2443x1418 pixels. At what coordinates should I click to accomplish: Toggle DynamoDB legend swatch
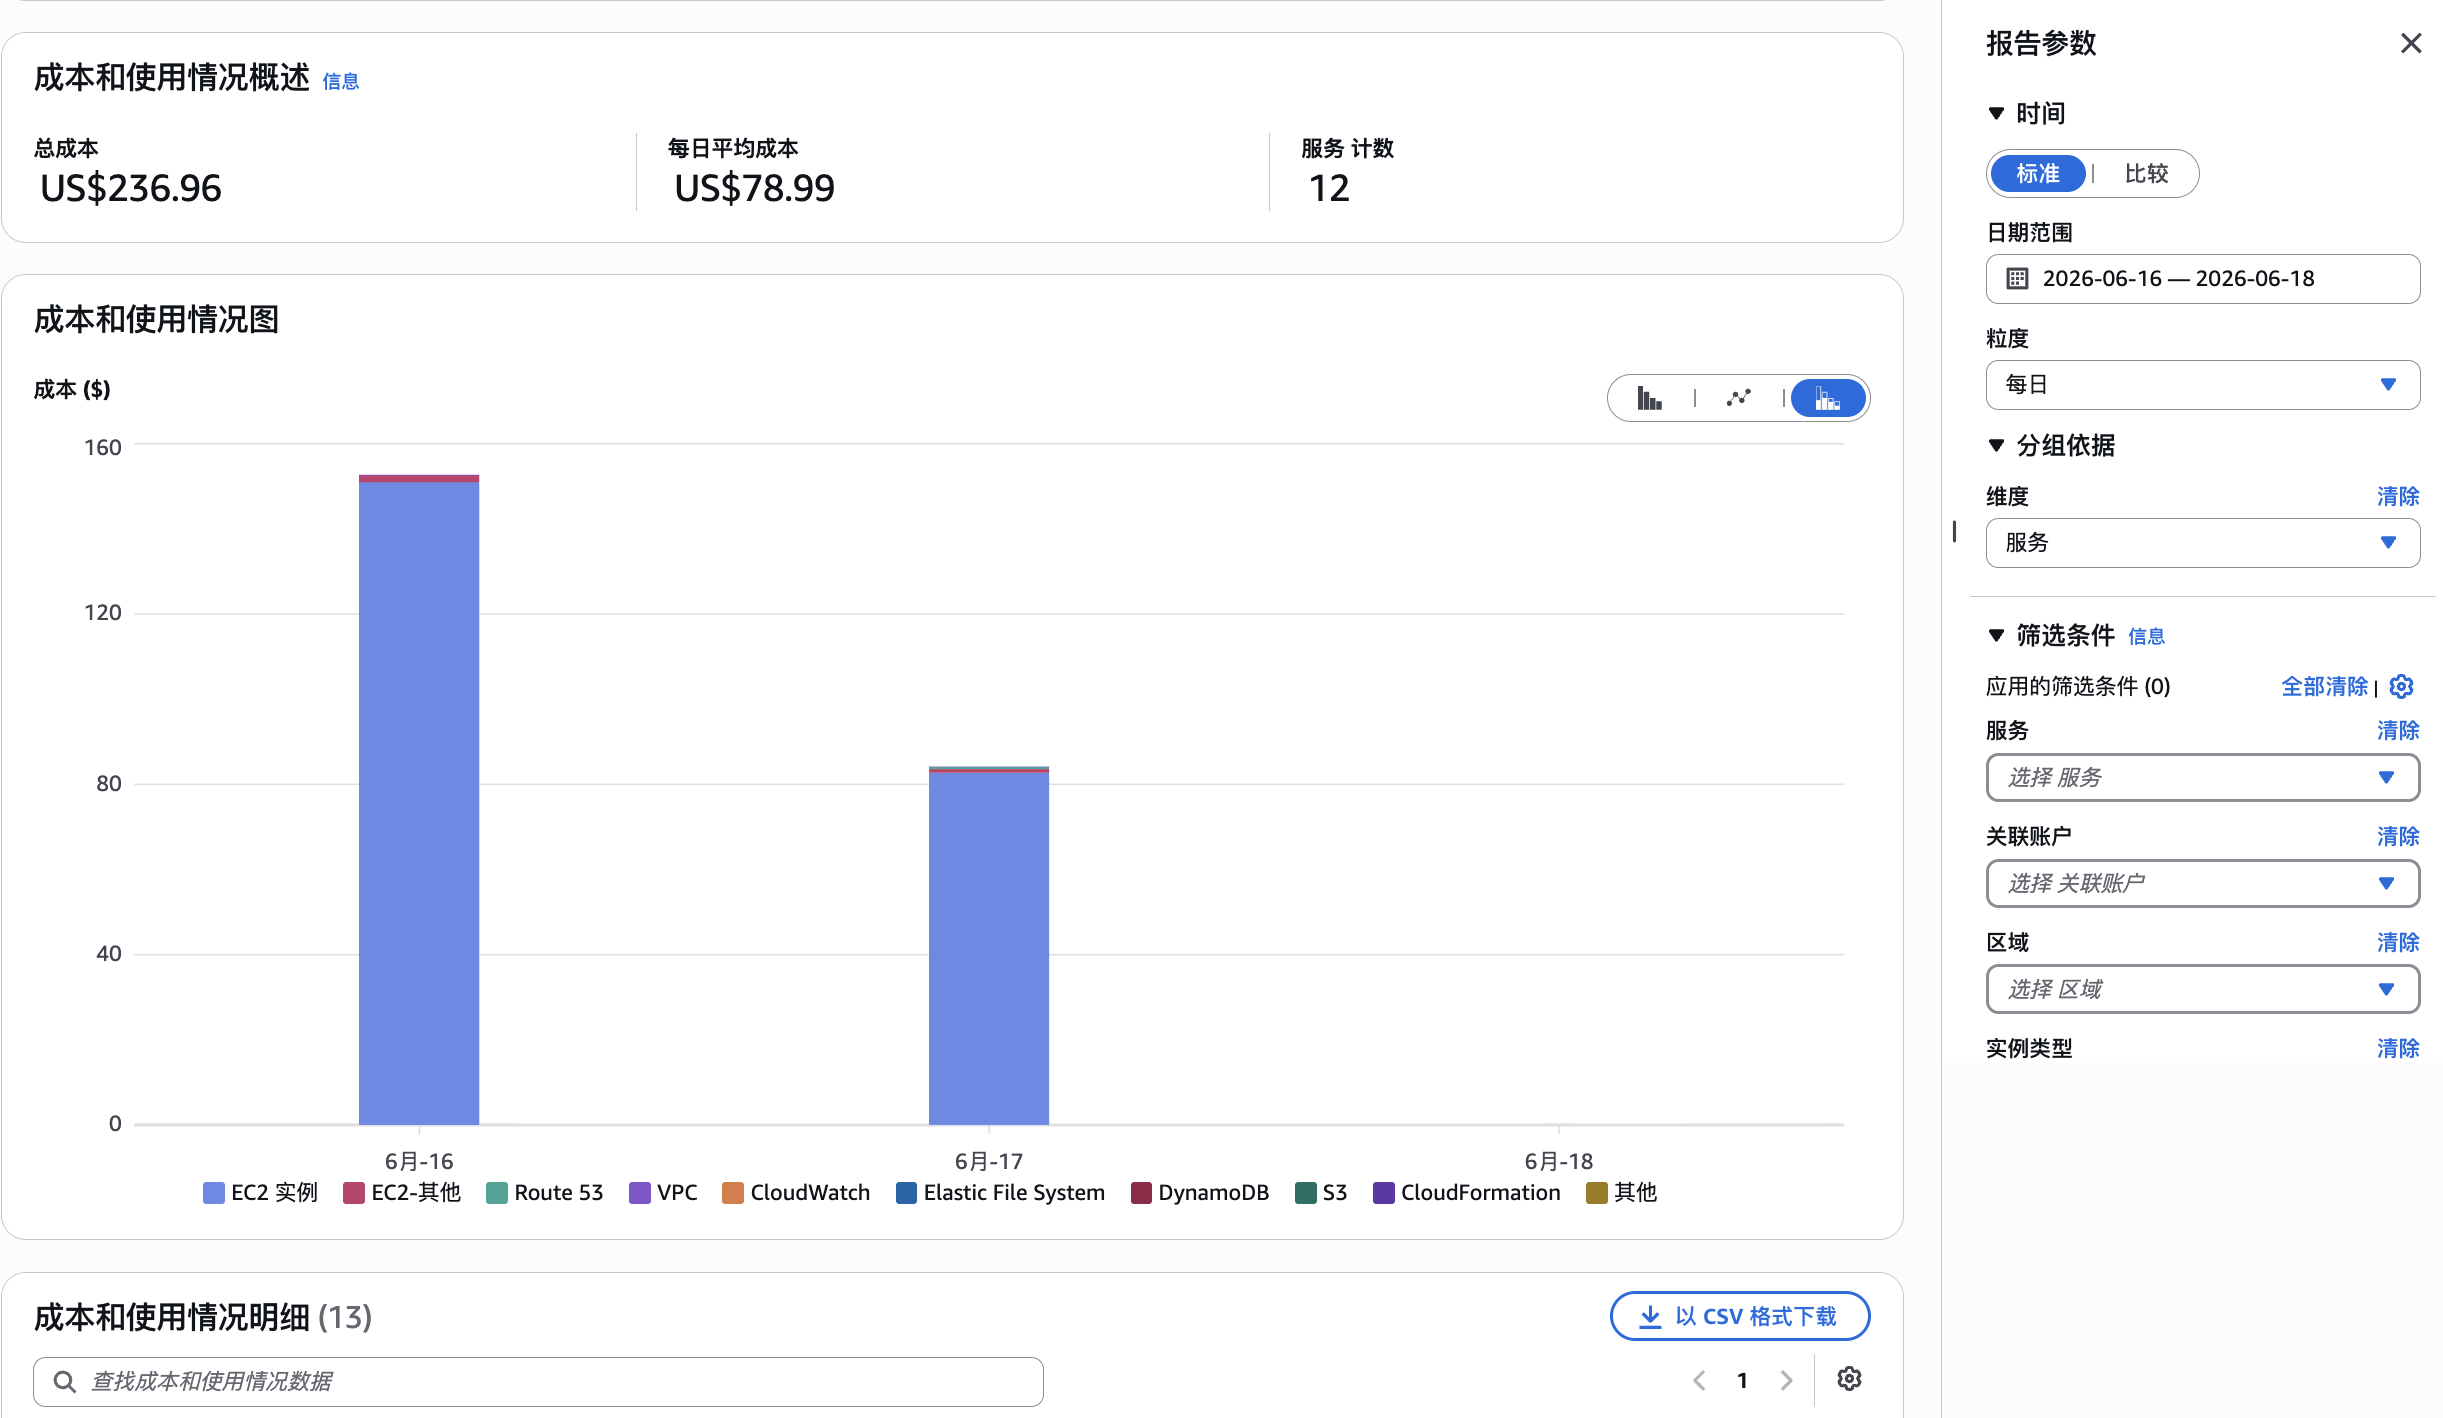click(x=1140, y=1193)
